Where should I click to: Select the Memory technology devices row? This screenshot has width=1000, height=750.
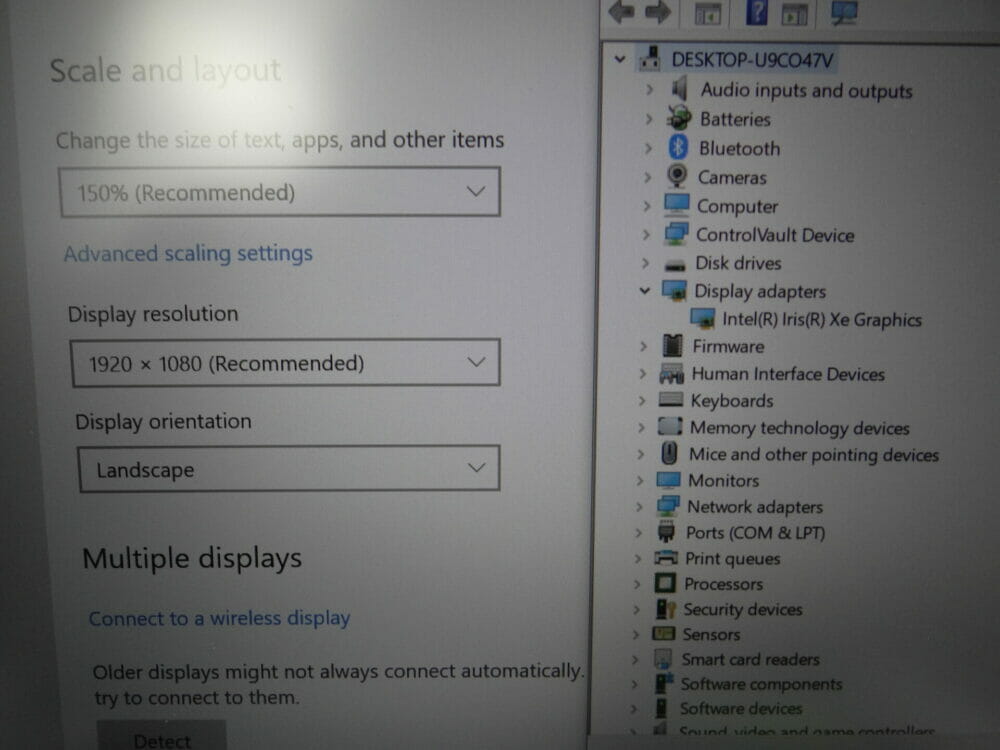(800, 427)
